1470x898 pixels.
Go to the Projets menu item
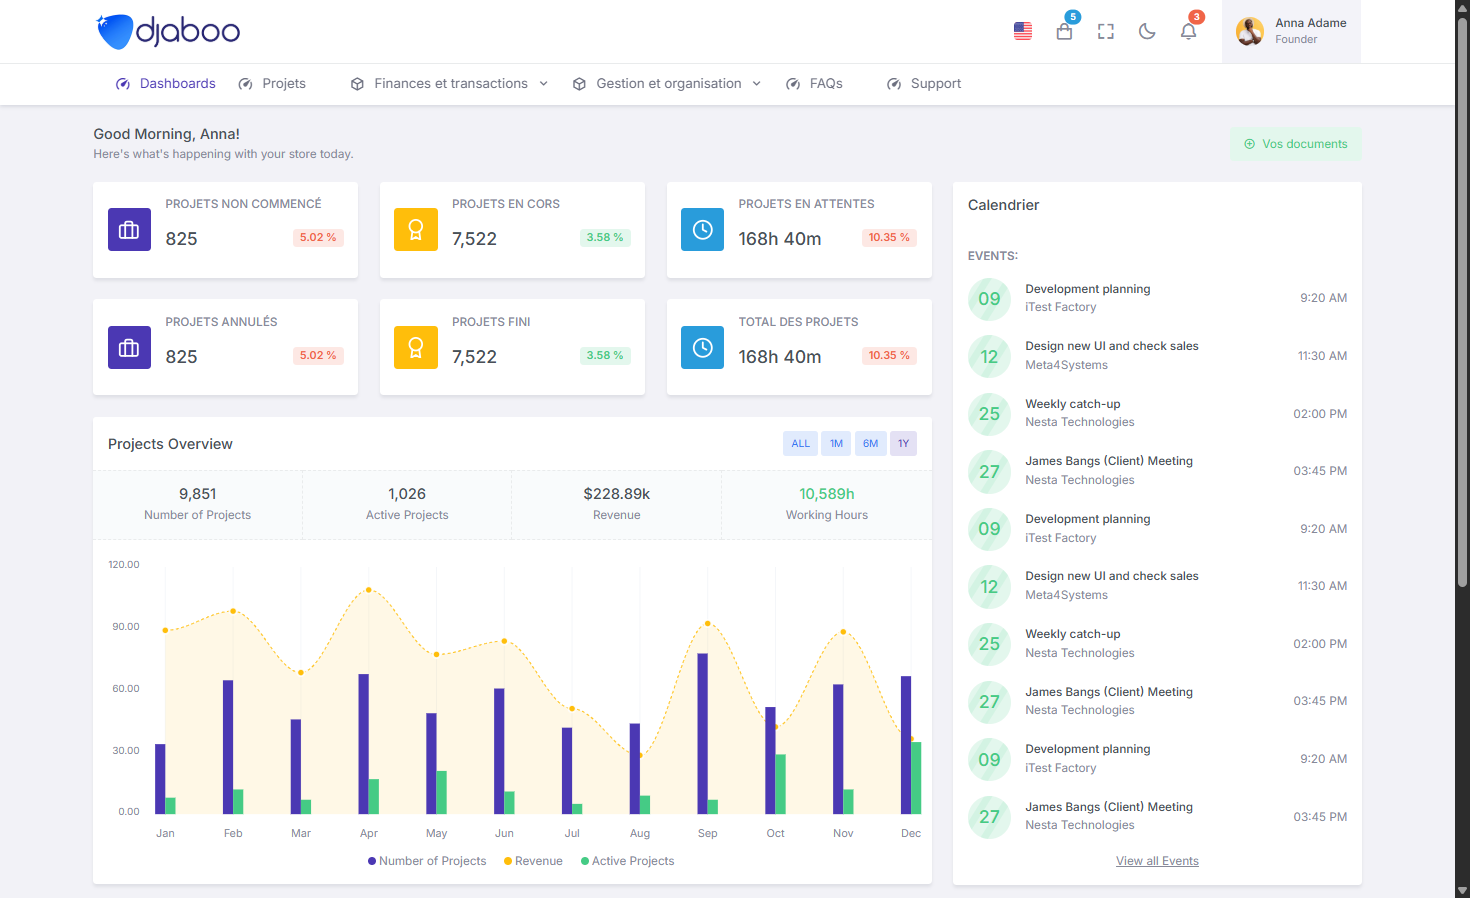coord(273,84)
